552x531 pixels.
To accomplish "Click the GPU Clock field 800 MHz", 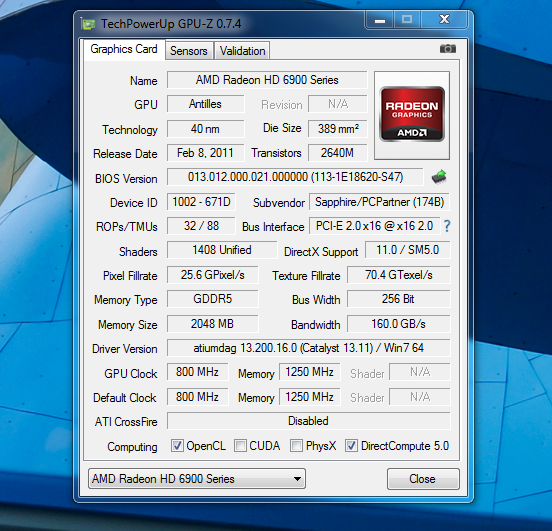I will pos(197,372).
